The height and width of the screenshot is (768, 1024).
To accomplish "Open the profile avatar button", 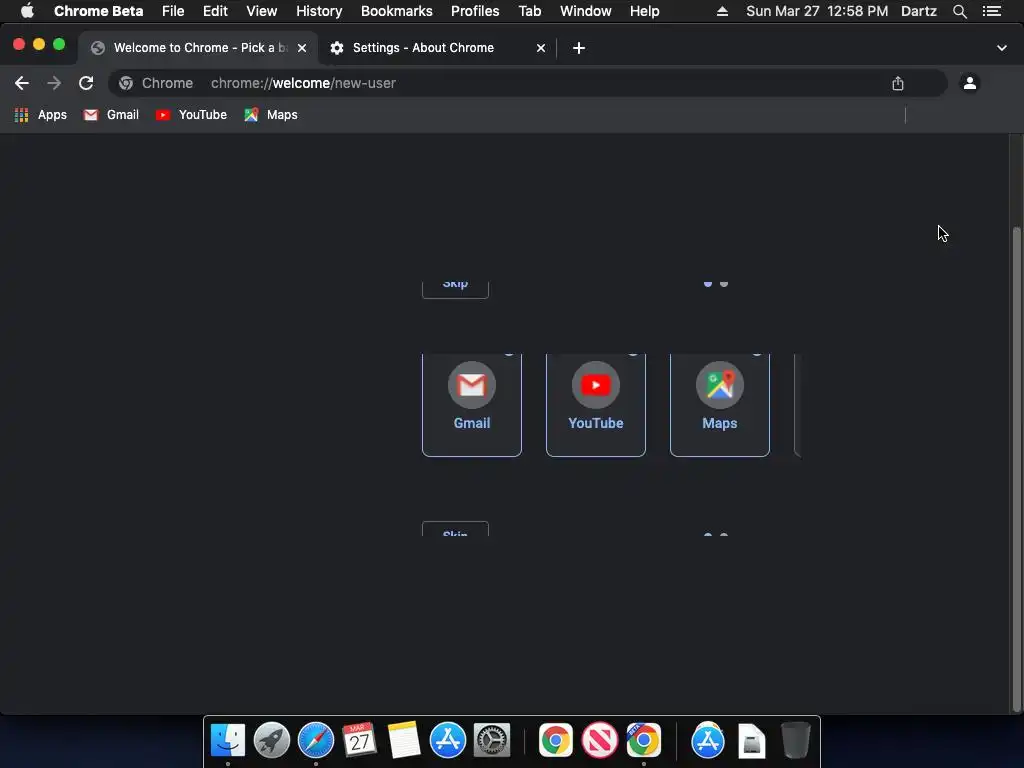I will 970,83.
